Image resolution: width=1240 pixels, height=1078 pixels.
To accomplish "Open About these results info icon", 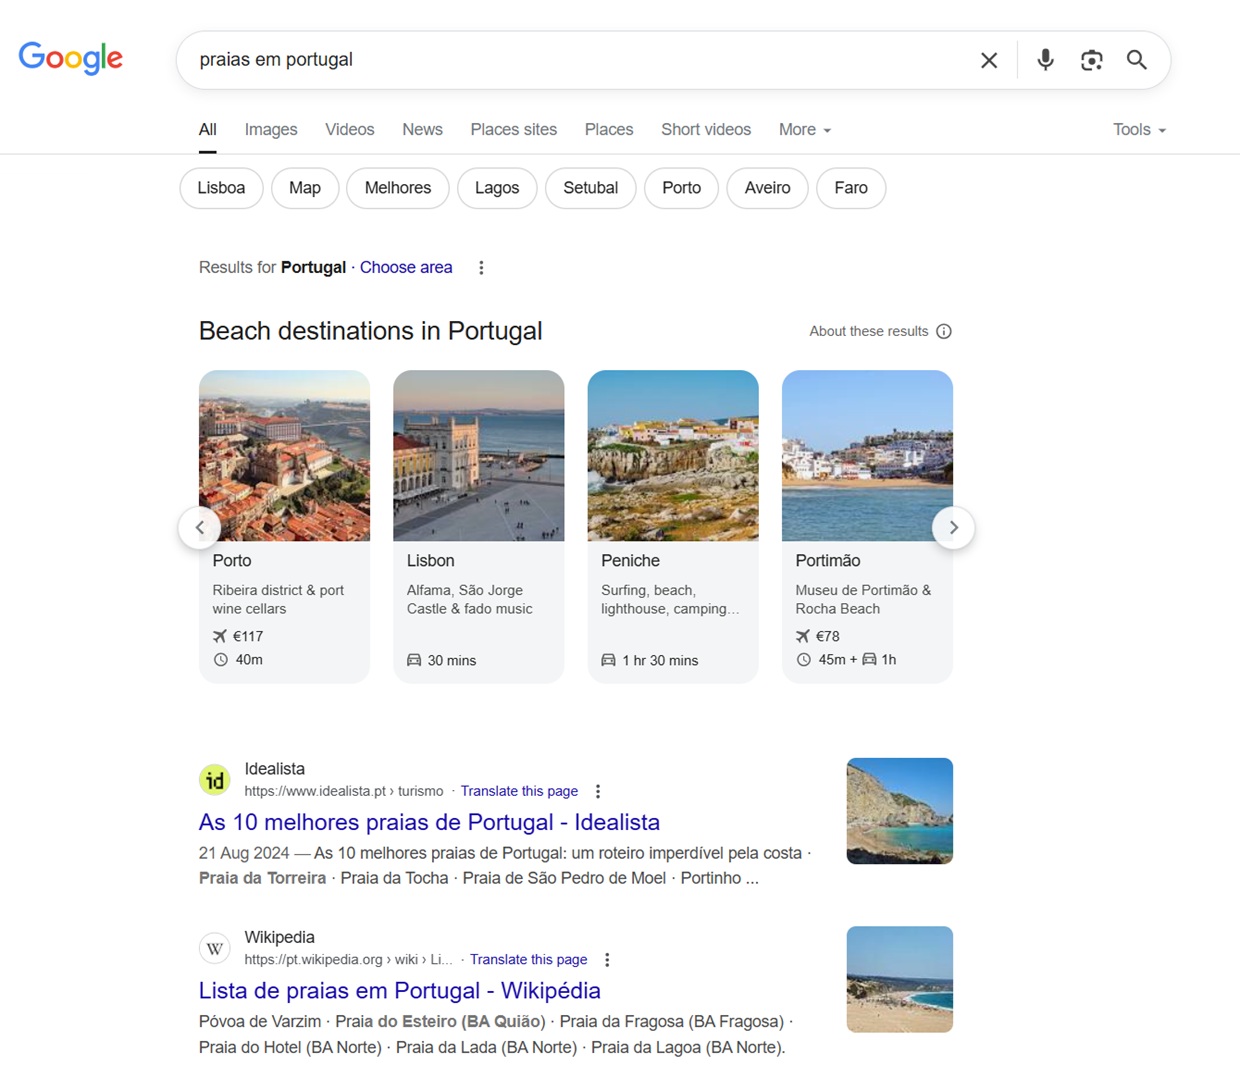I will pyautogui.click(x=943, y=331).
